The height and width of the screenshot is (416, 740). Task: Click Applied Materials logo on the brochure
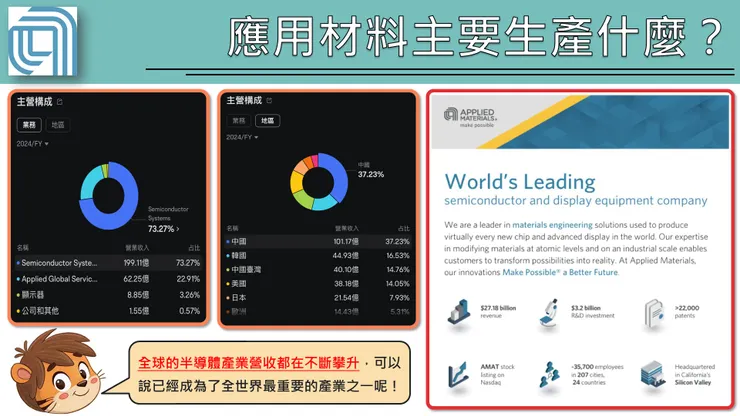point(470,116)
